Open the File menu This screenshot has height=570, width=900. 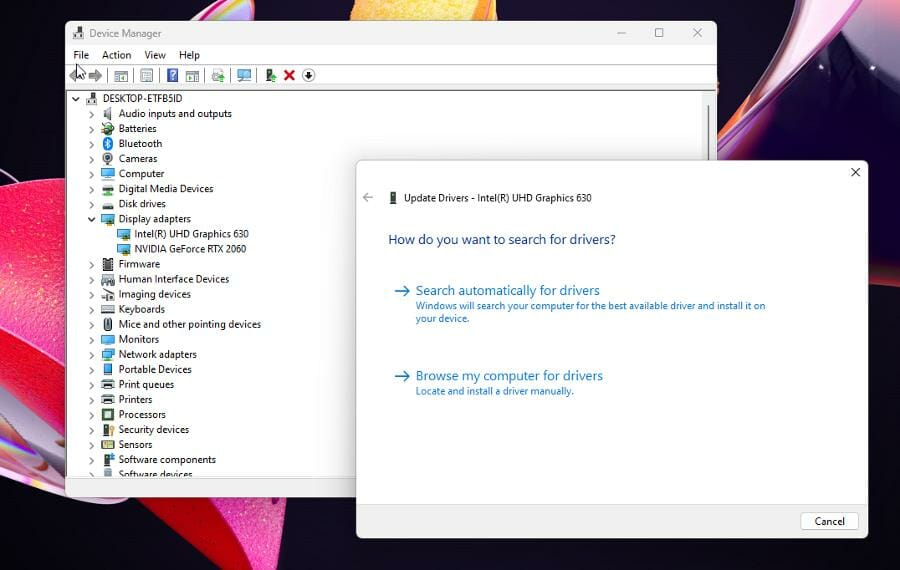point(81,55)
